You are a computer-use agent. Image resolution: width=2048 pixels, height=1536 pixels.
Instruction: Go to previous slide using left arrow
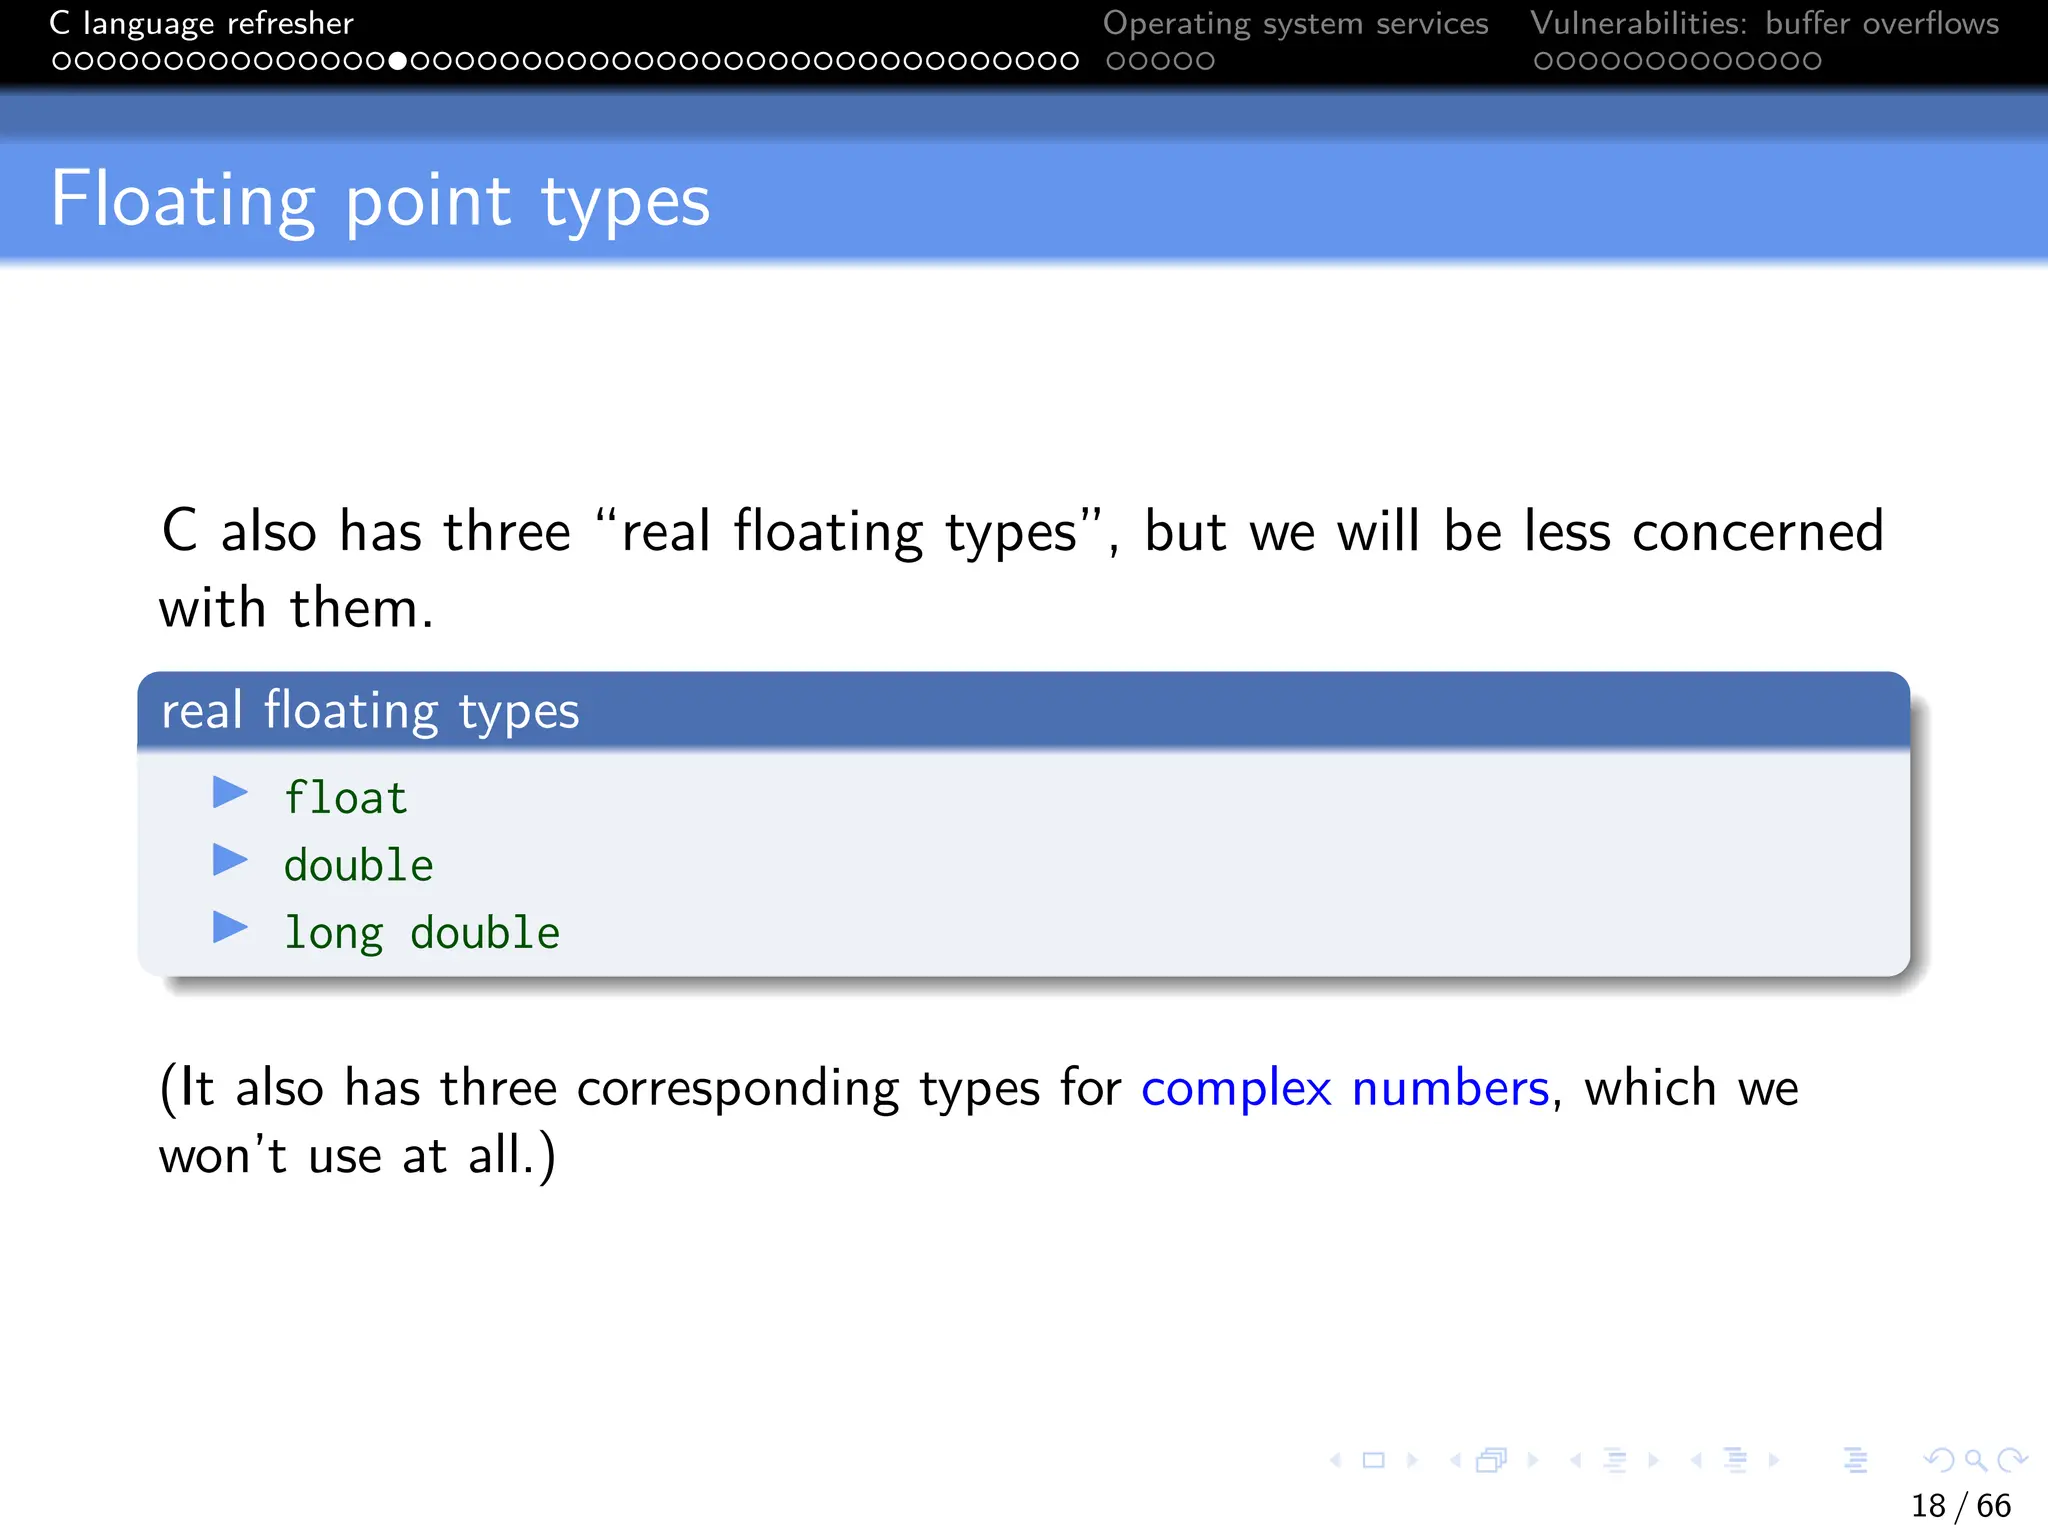[1336, 1461]
